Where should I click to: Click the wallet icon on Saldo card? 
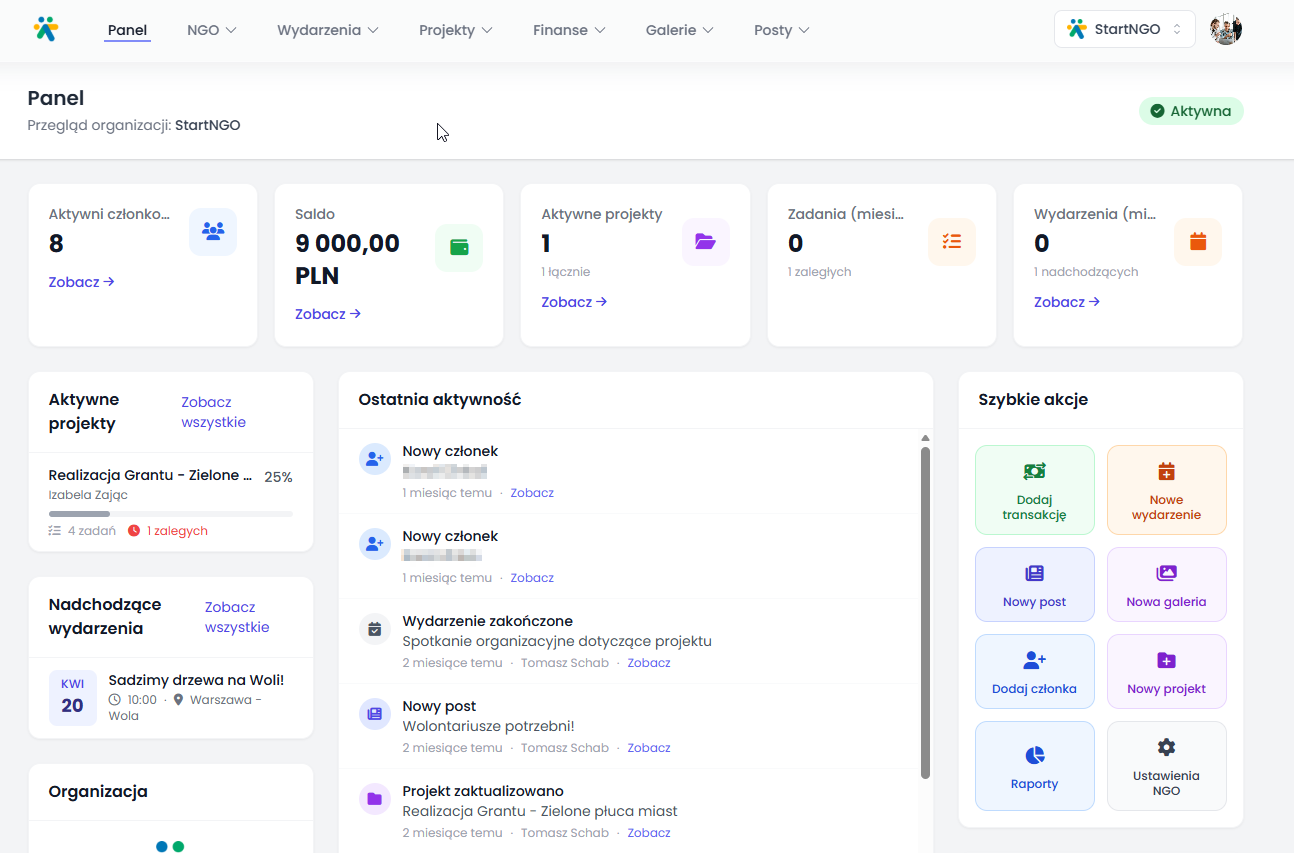[459, 247]
